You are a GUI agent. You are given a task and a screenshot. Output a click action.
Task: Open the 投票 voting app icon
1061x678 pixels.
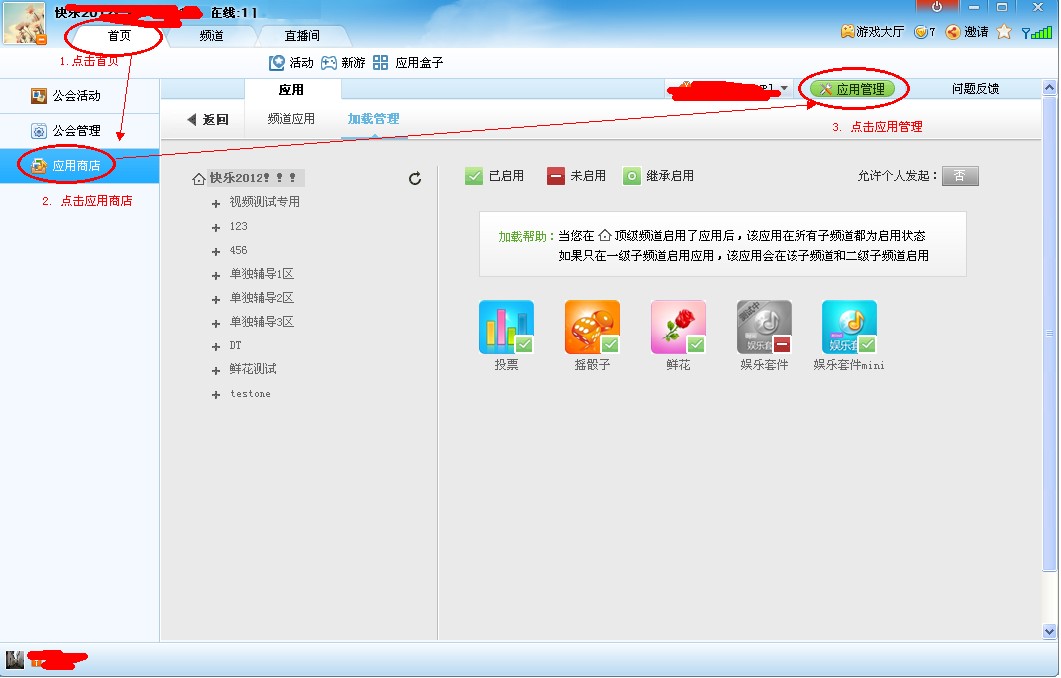coord(506,327)
